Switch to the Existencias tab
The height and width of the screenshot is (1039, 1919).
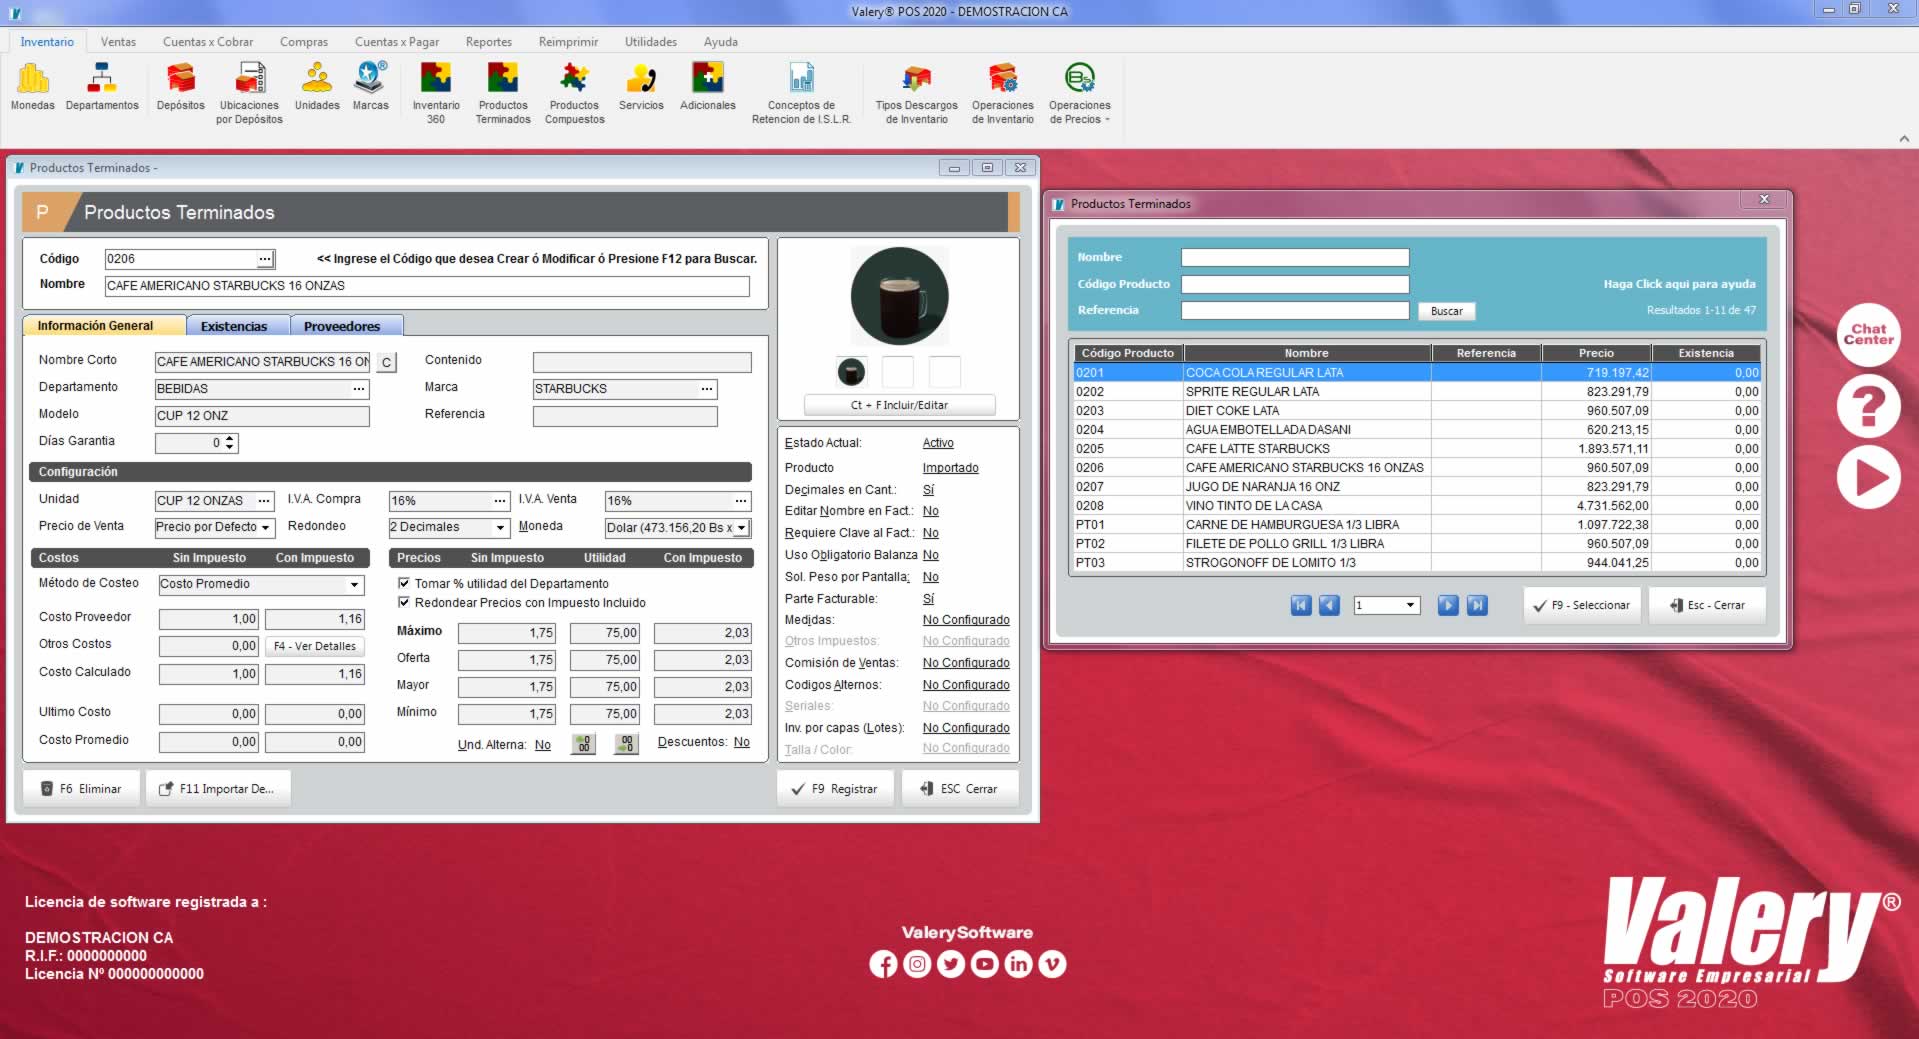tap(234, 326)
